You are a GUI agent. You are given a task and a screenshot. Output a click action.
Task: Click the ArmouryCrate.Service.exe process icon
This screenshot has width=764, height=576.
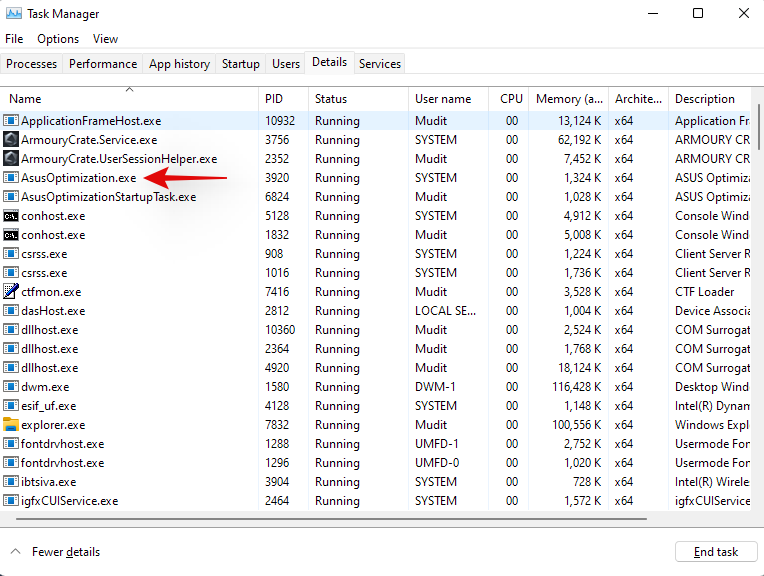(11, 140)
